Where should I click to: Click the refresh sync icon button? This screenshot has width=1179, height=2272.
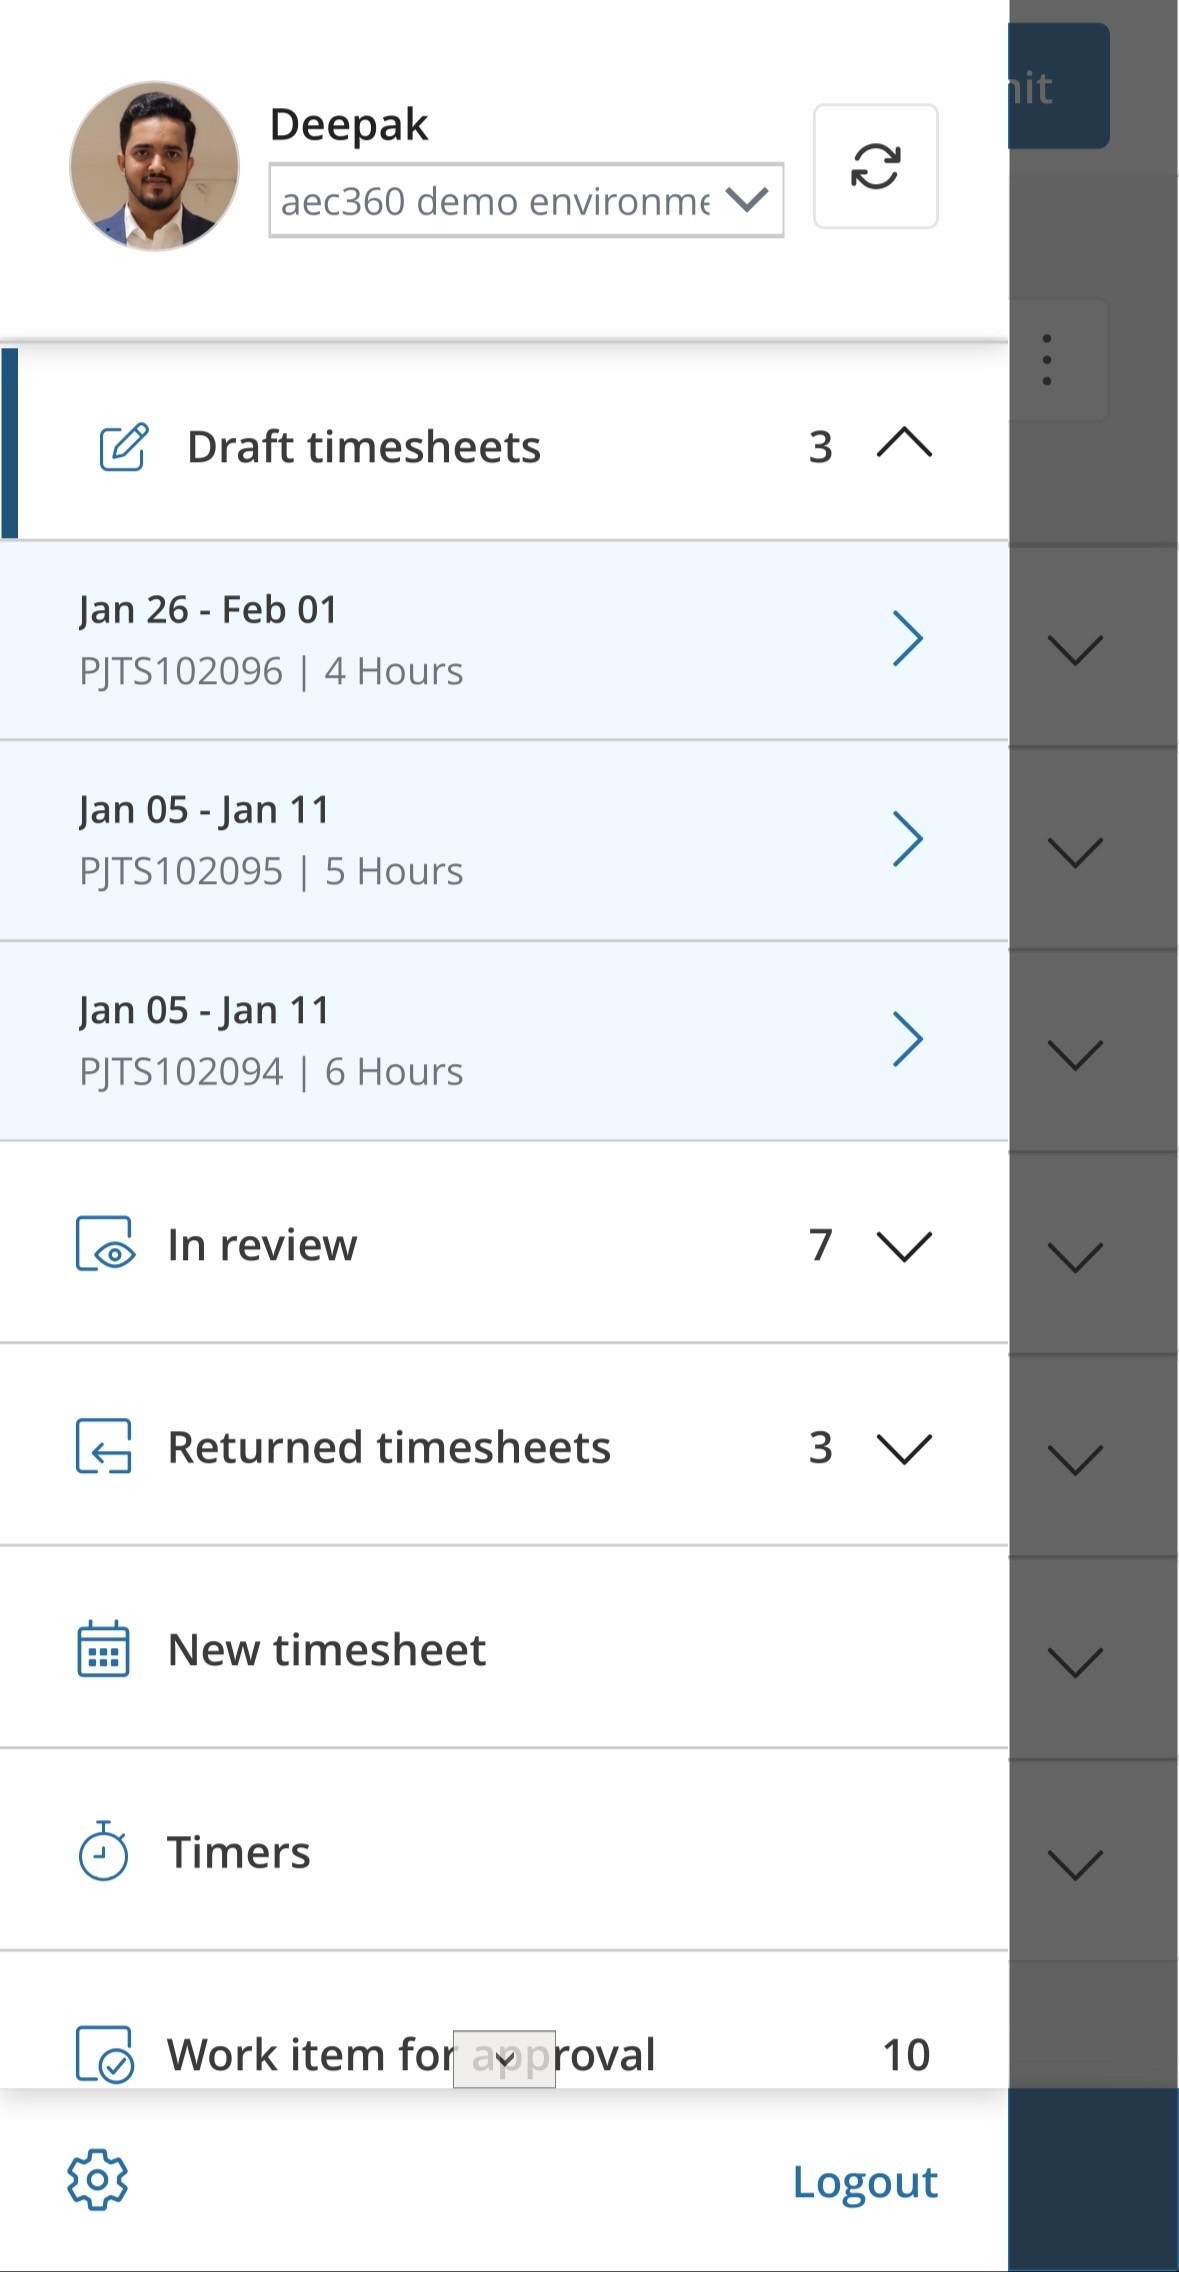click(x=875, y=166)
